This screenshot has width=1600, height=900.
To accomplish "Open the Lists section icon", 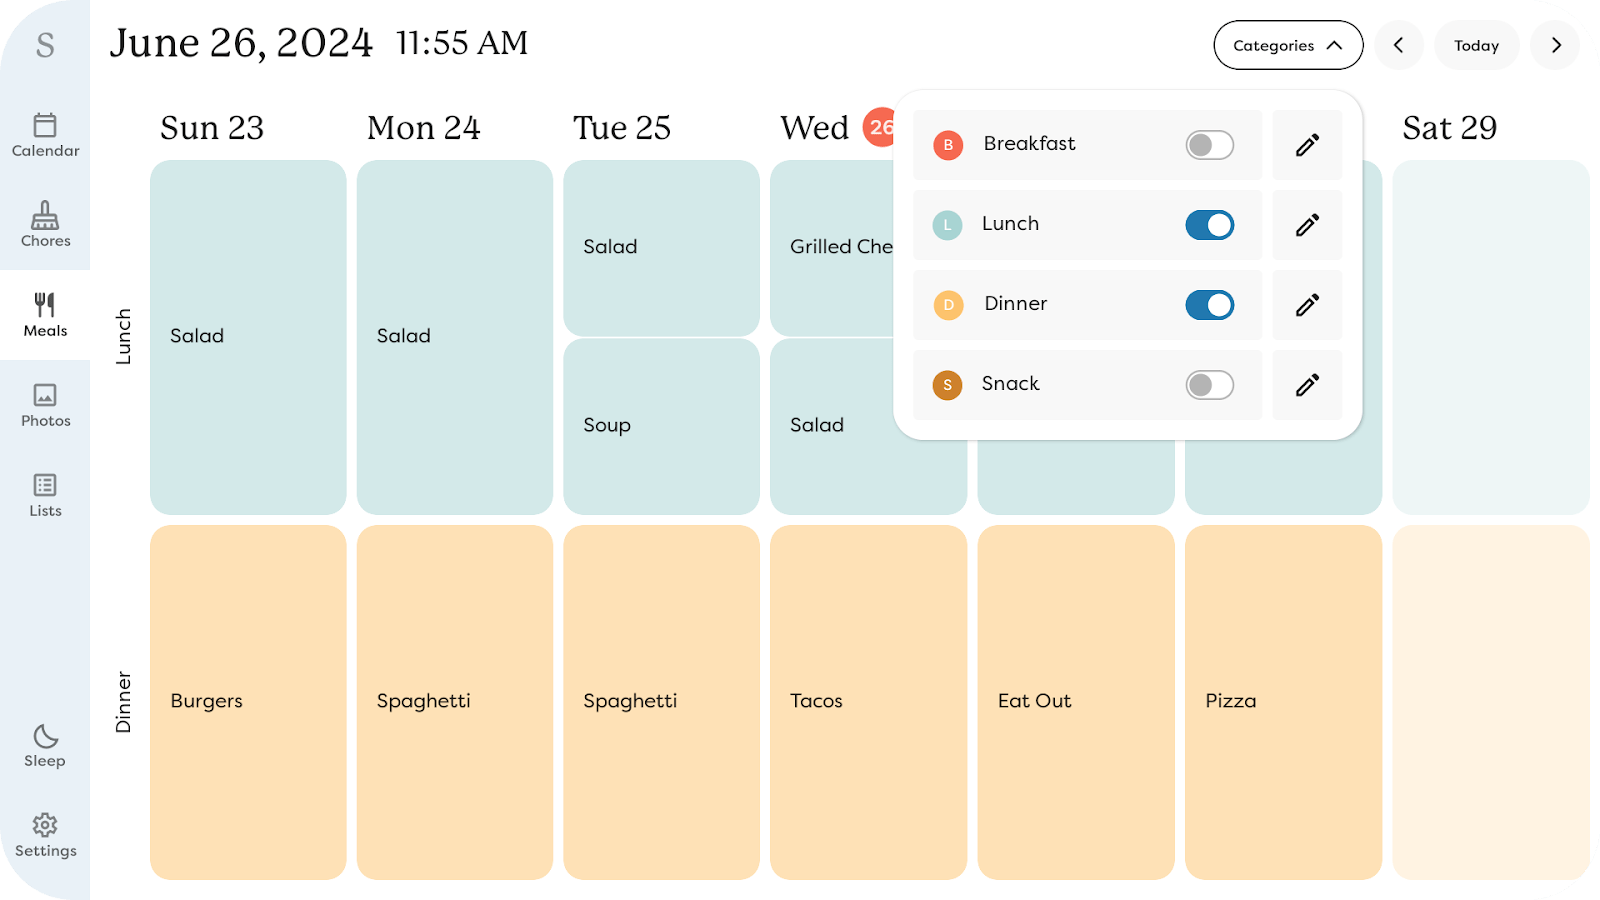I will point(45,495).
